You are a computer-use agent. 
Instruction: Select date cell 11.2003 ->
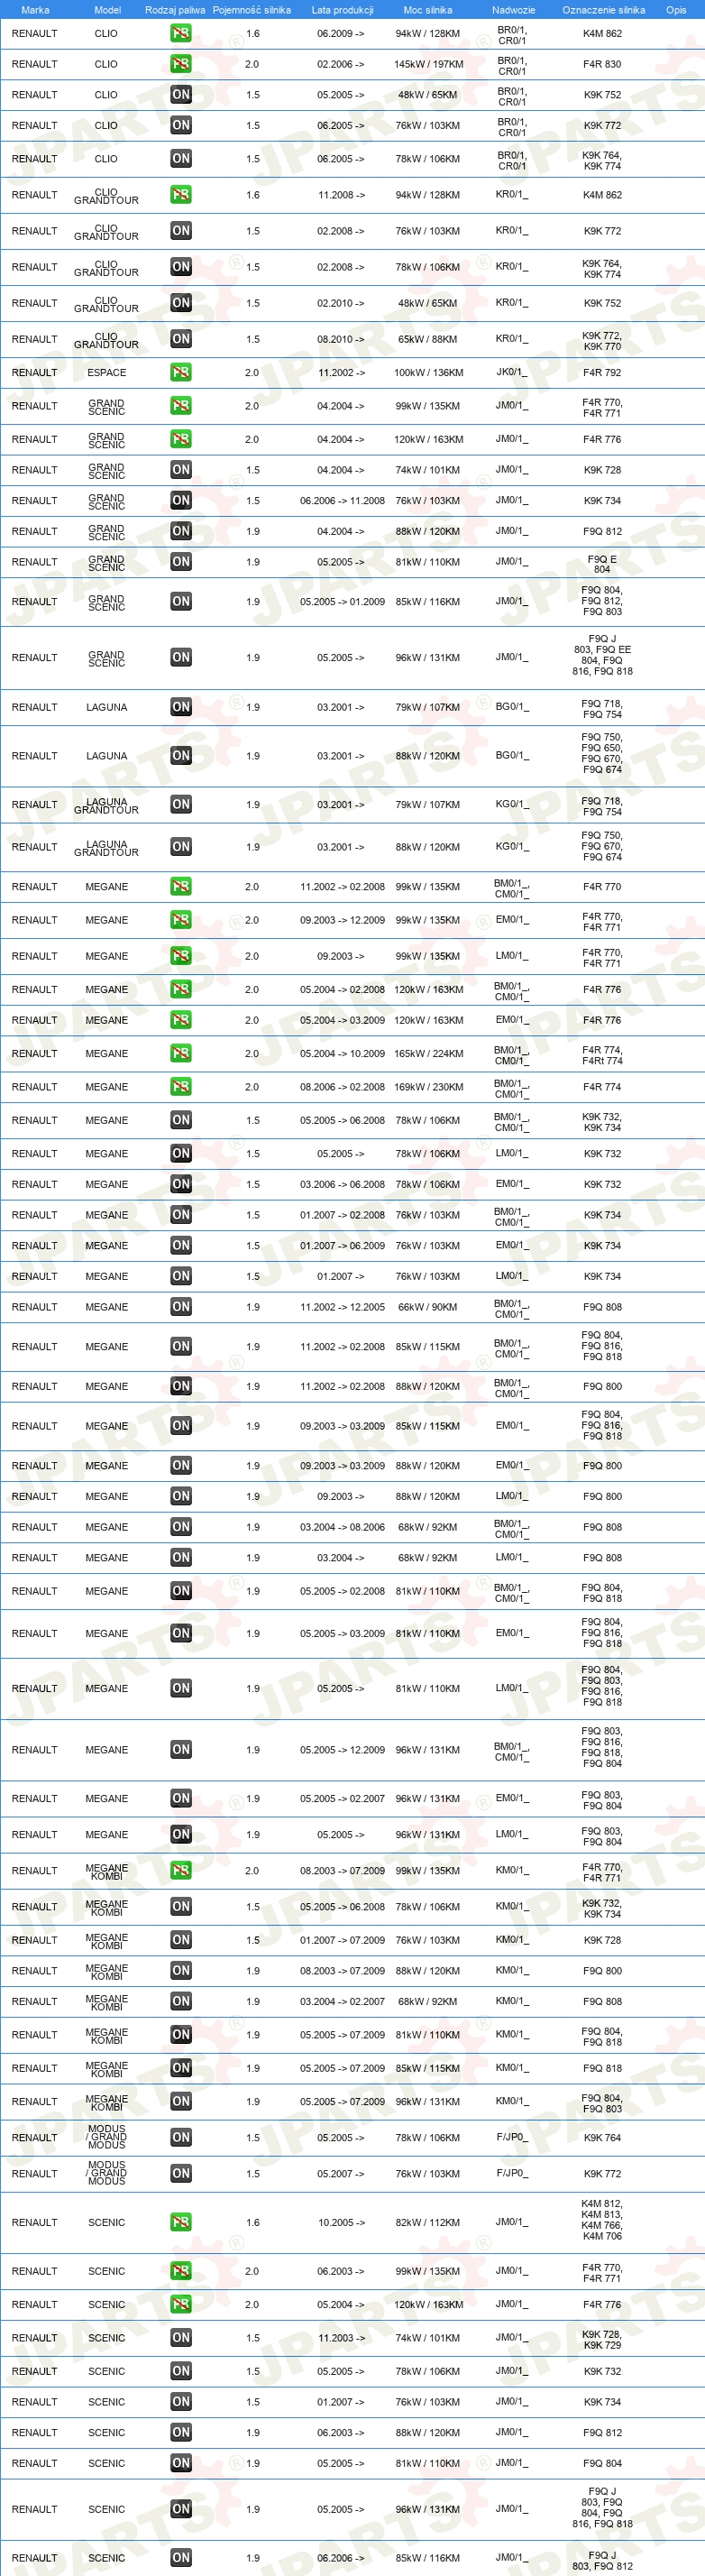click(341, 2339)
